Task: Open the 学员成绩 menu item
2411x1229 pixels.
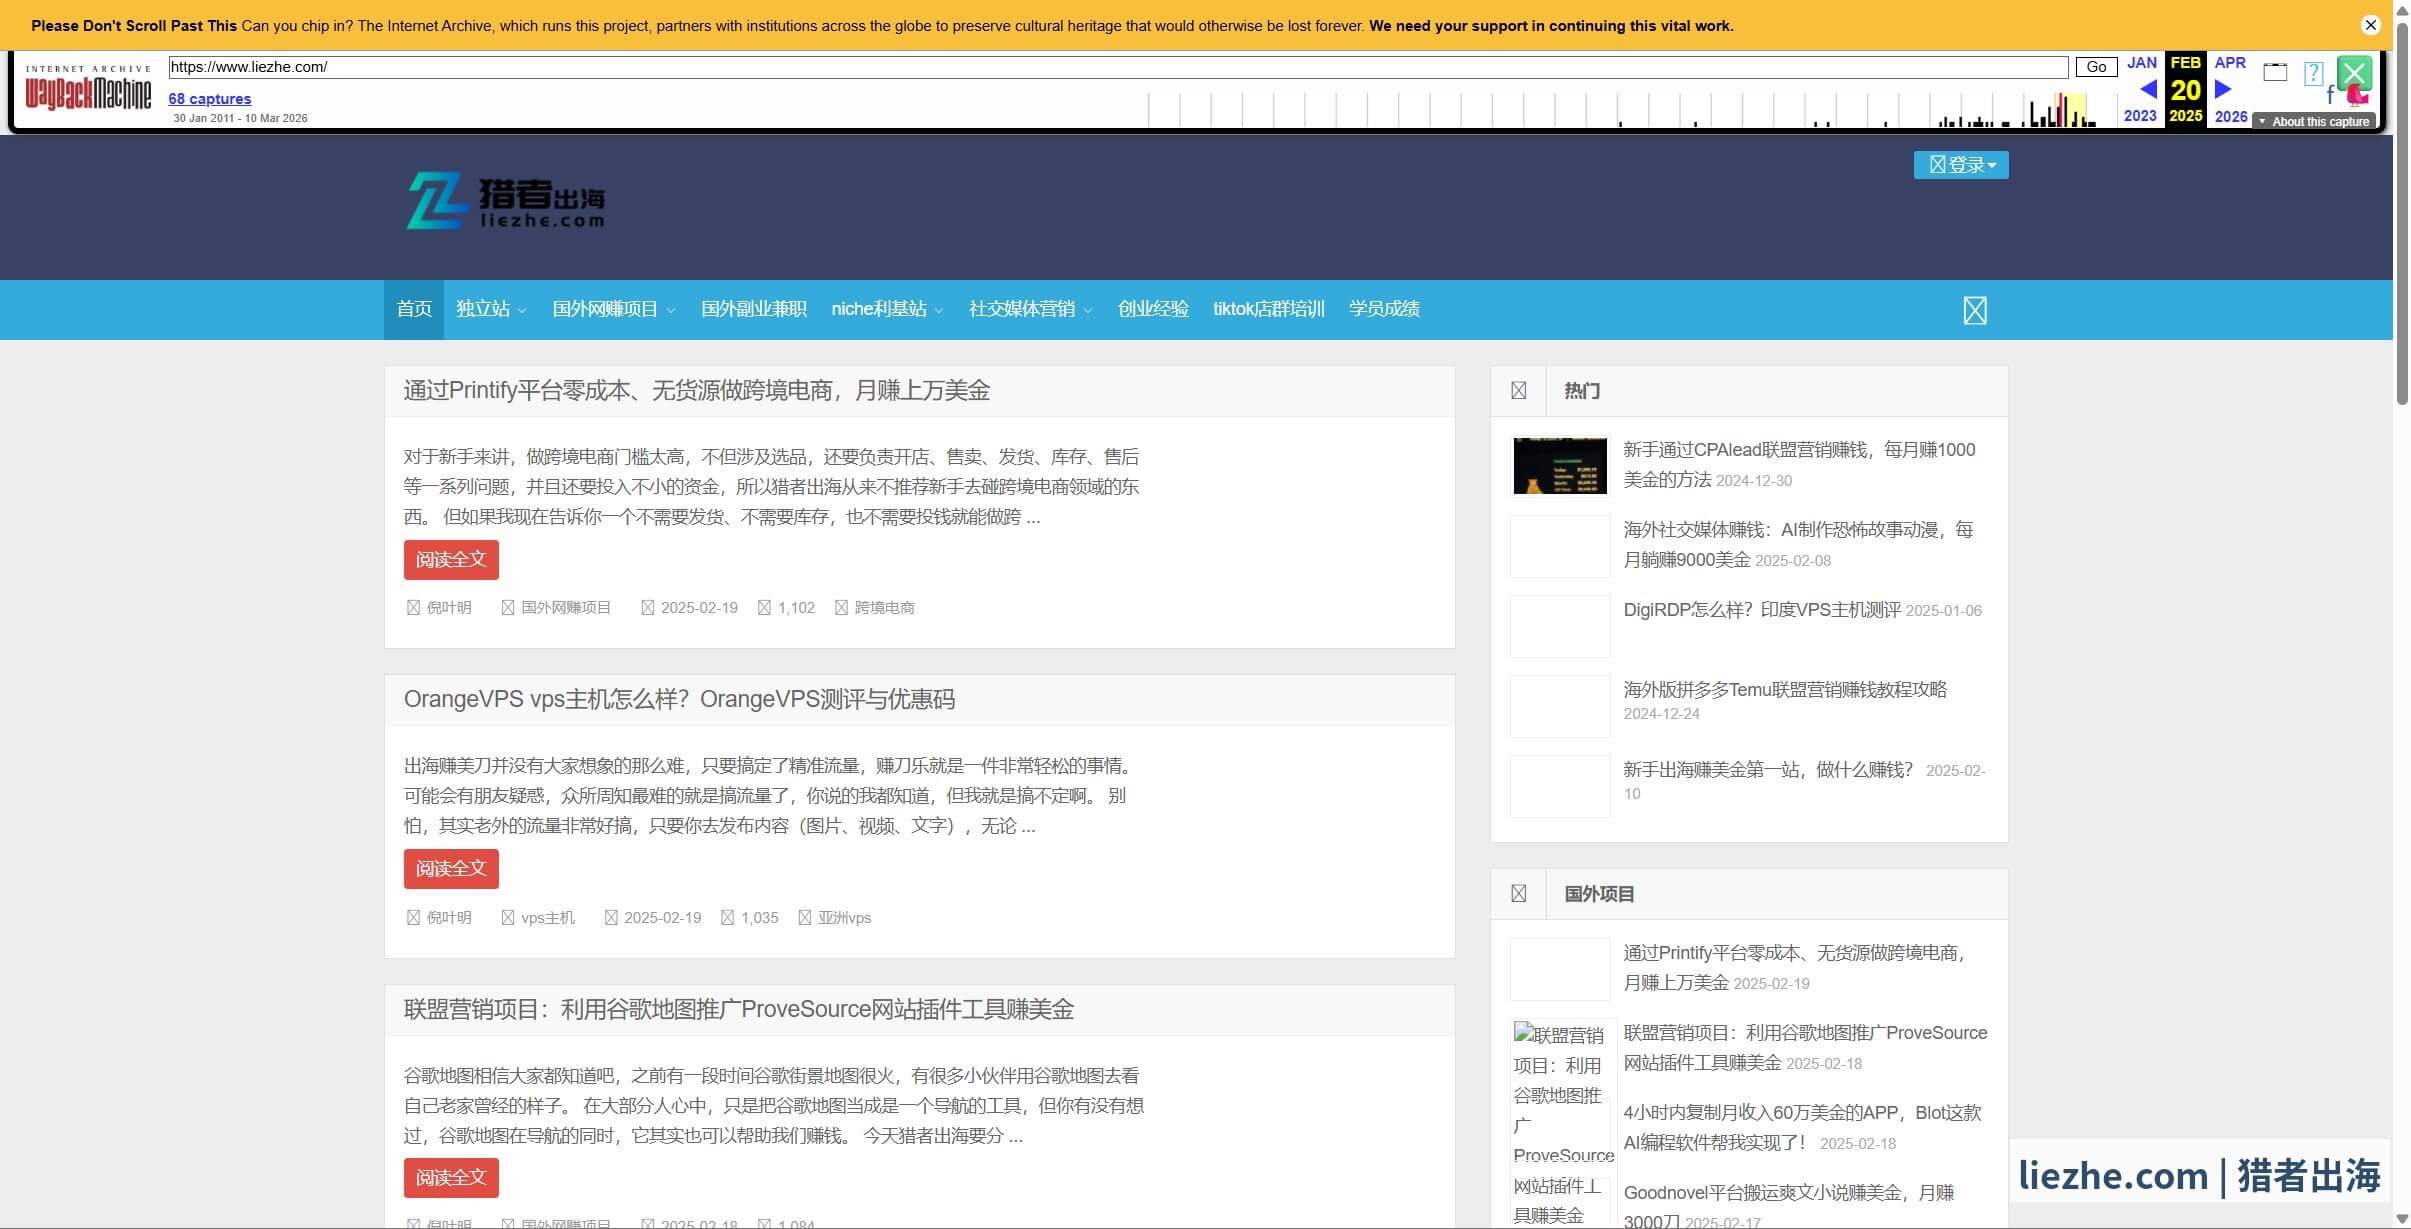Action: [x=1384, y=310]
